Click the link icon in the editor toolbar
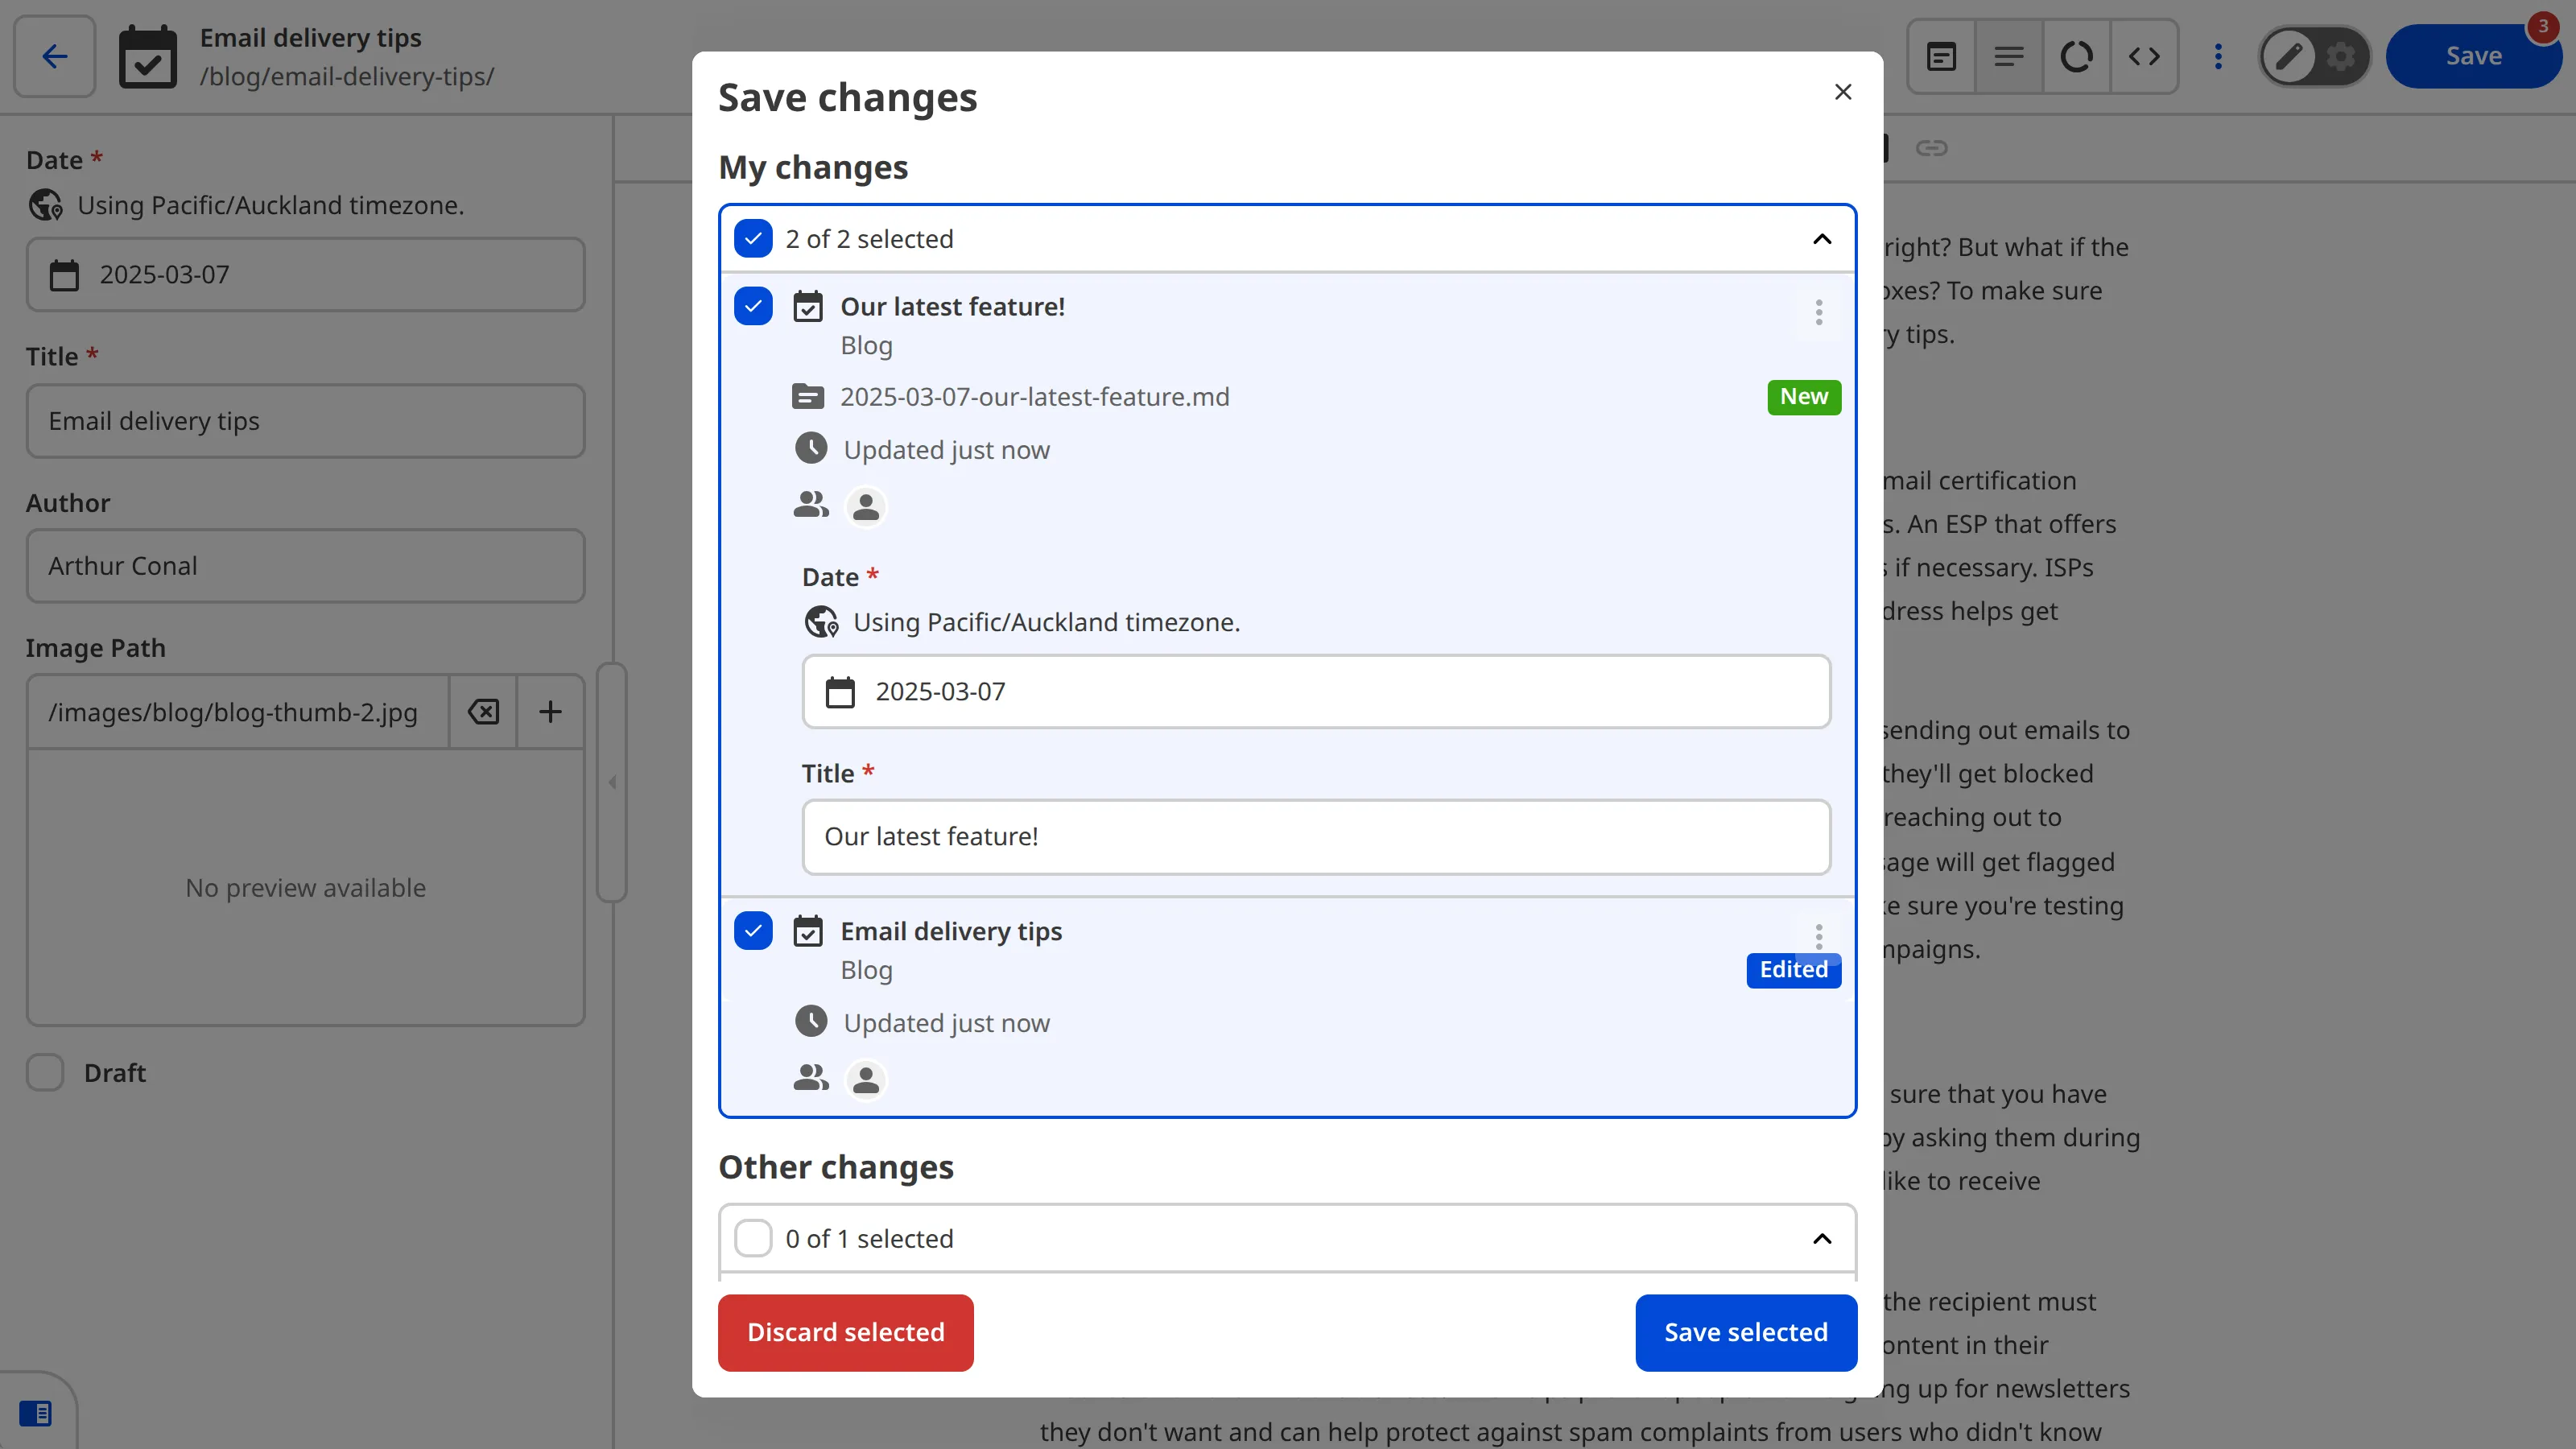The width and height of the screenshot is (2576, 1449). (x=1931, y=148)
